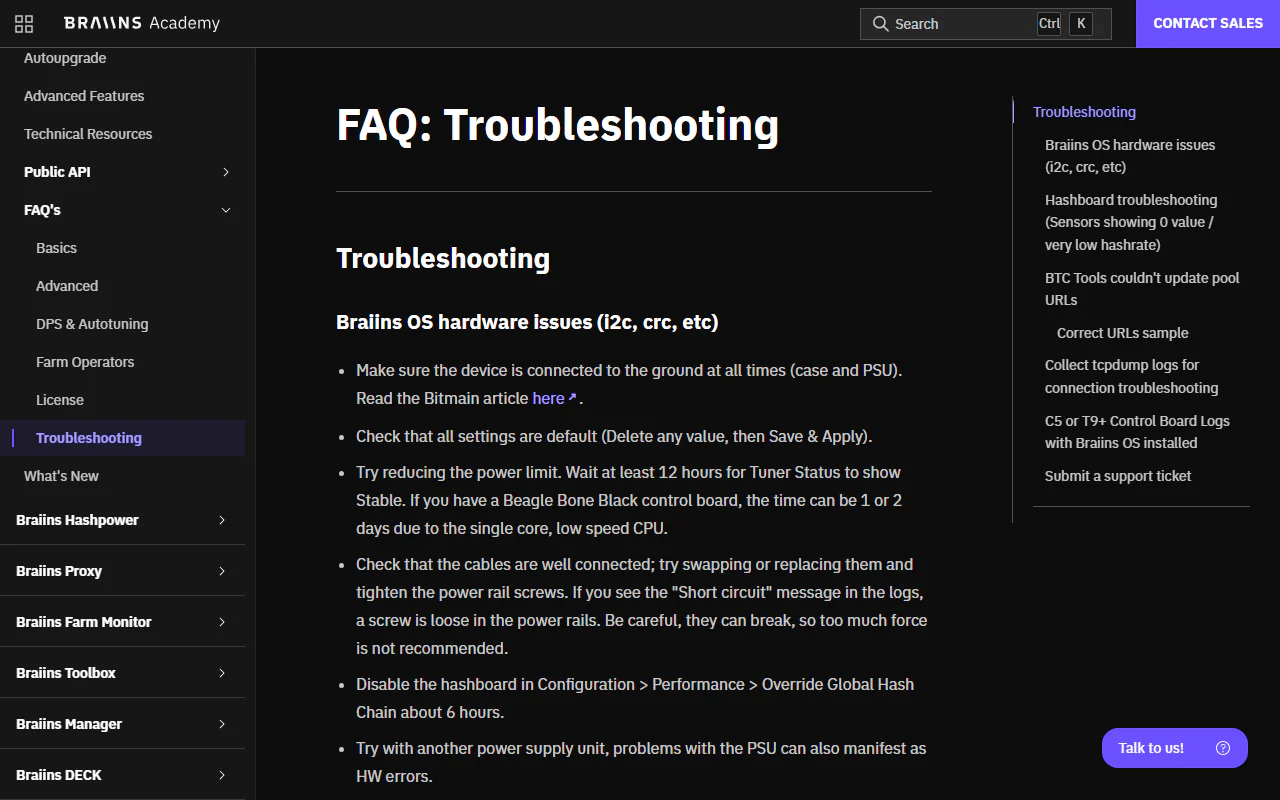Click the K shortcut key badge

click(1081, 24)
